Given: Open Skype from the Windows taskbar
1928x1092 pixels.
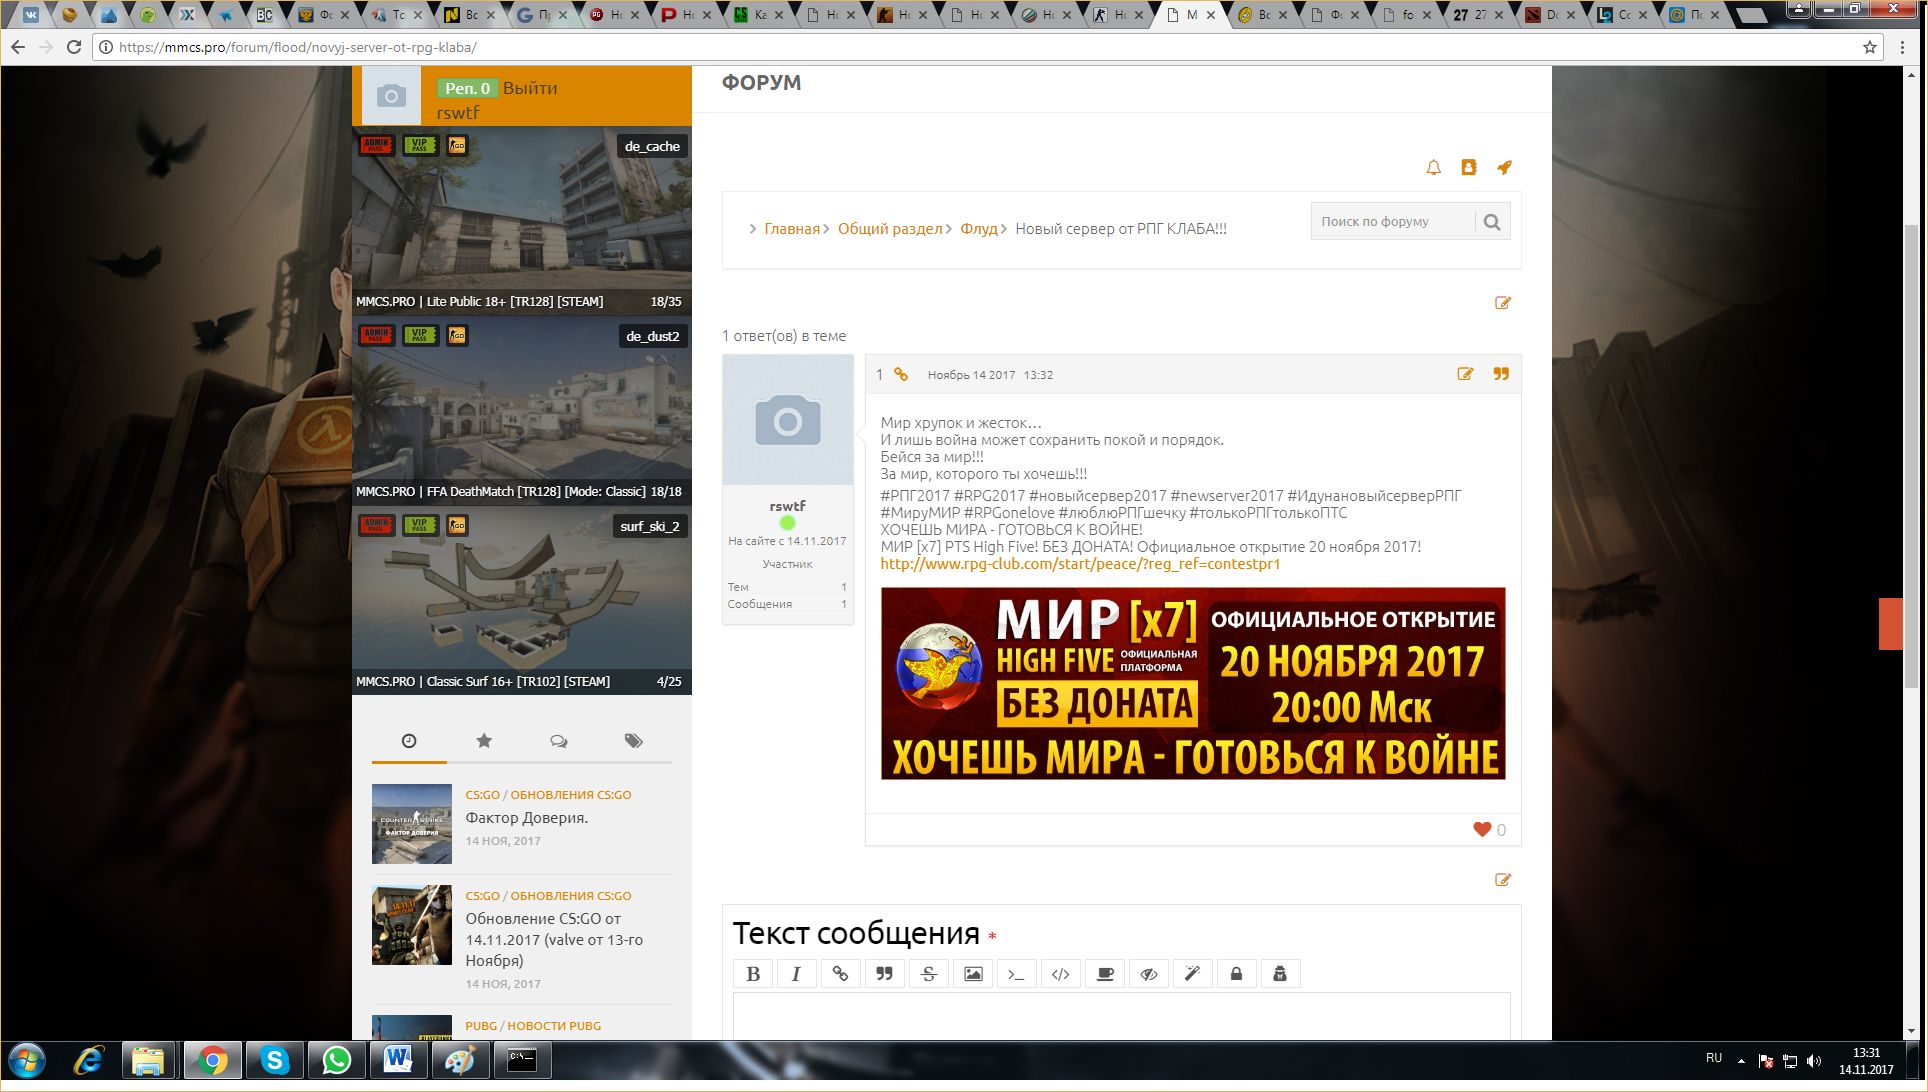Looking at the screenshot, I should click(x=274, y=1060).
